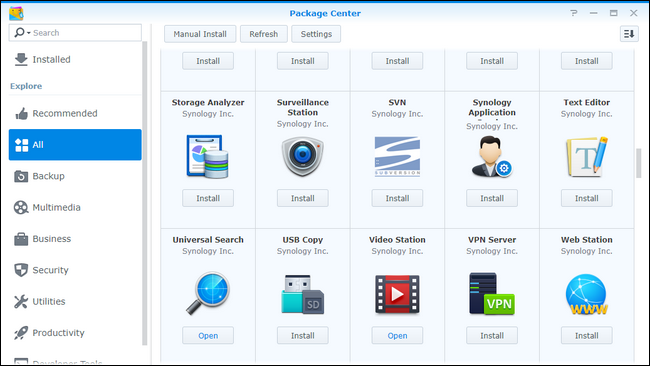Open the Security category
Image resolution: width=650 pixels, height=366 pixels.
(x=75, y=270)
